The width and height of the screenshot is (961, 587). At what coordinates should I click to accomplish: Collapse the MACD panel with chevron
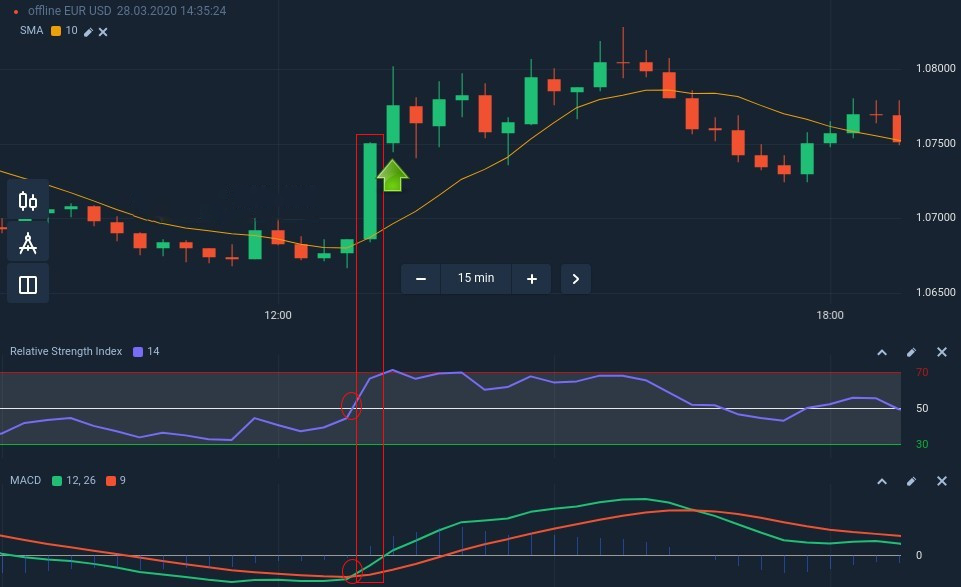pos(882,481)
